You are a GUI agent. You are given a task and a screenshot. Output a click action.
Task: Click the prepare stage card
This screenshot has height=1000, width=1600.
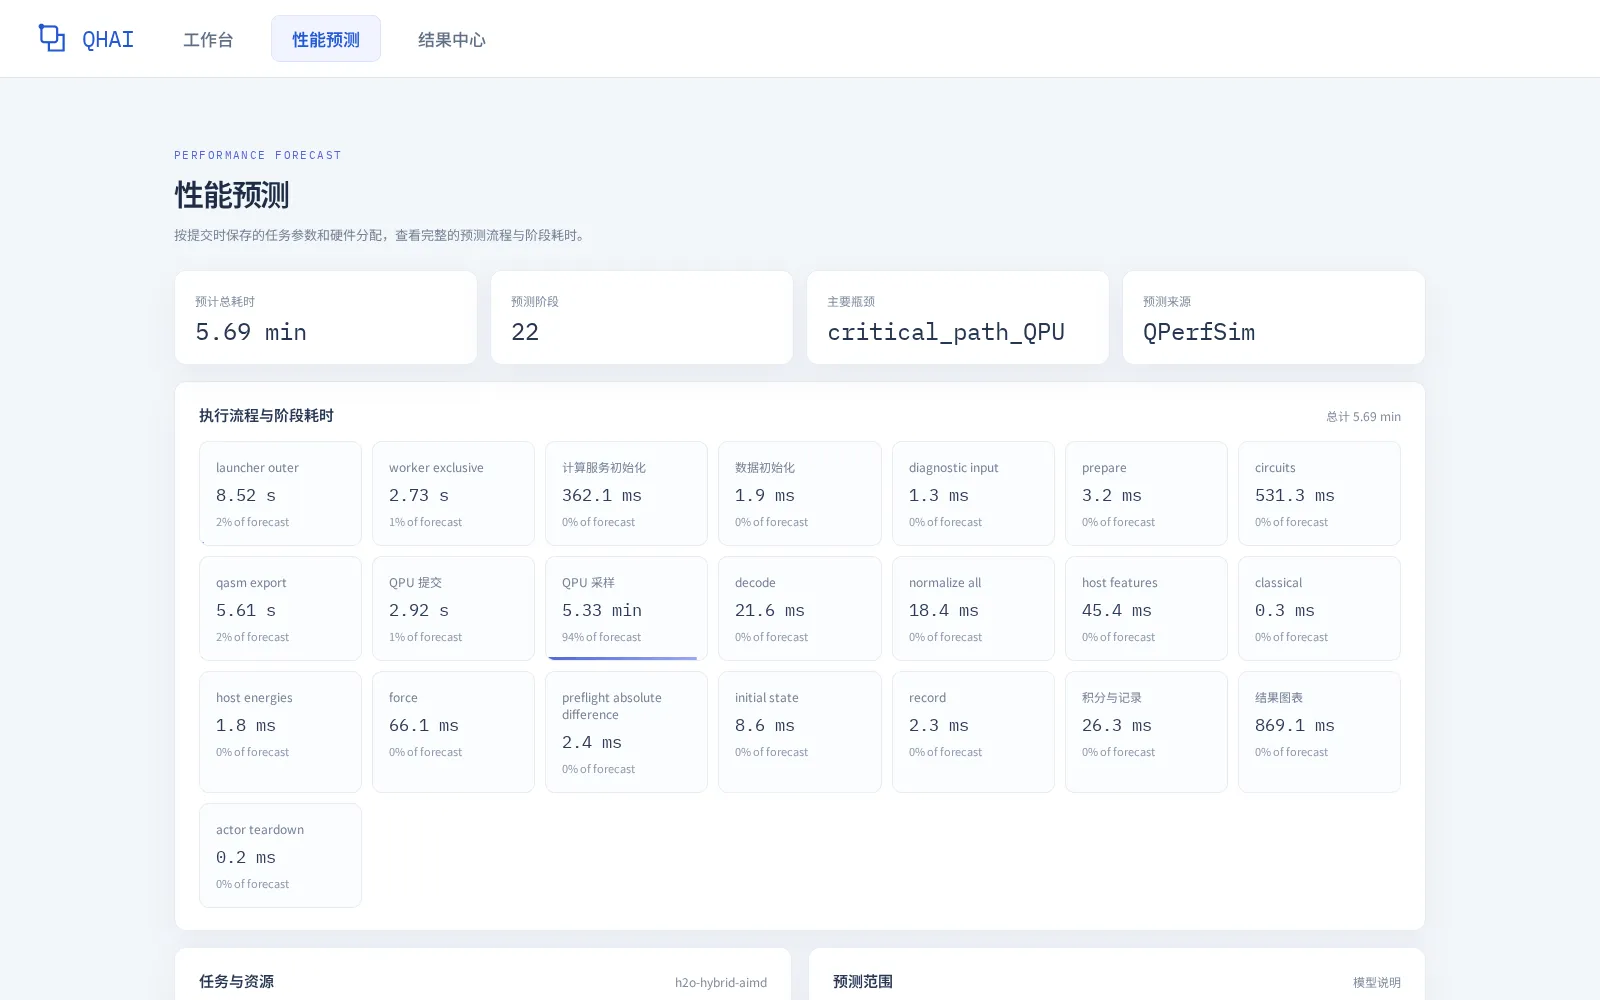click(1146, 493)
